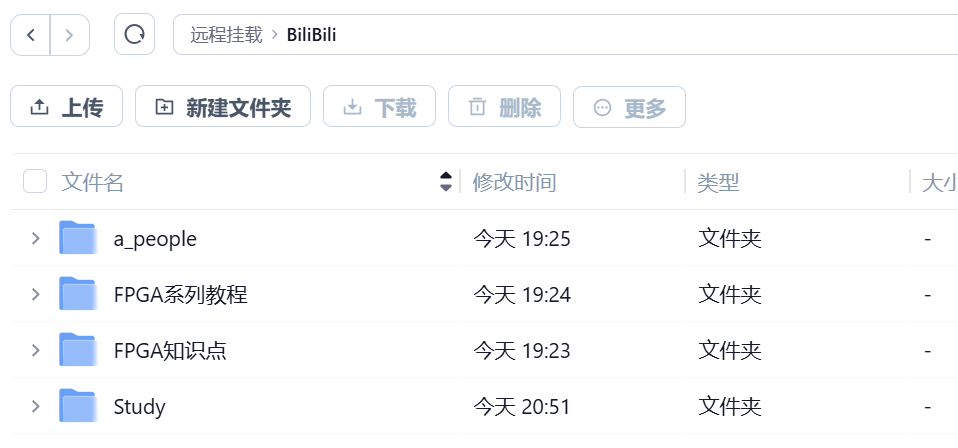Navigate to 远程挂载 in breadcrumb
The width and height of the screenshot is (958, 448).
[x=226, y=34]
